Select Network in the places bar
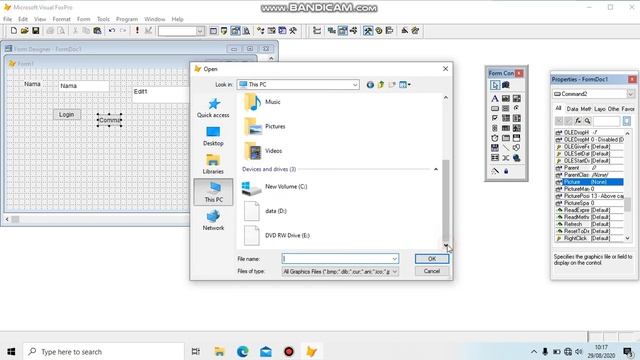The height and width of the screenshot is (360, 640). 213,221
